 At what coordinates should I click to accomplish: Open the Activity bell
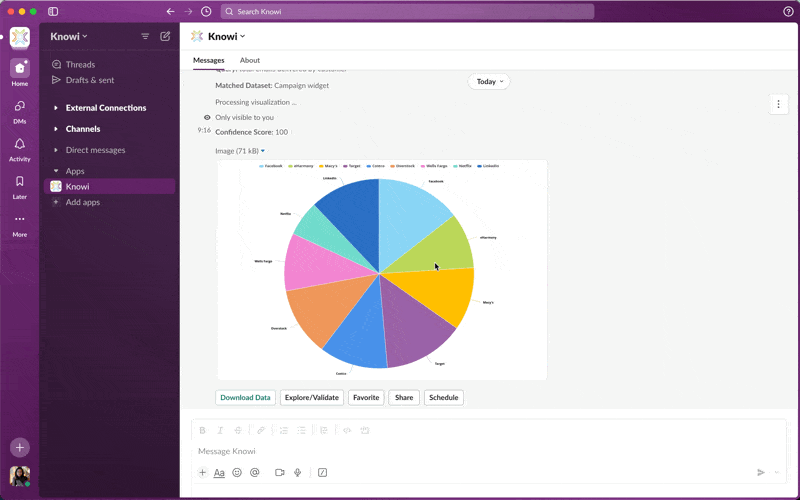tap(19, 149)
